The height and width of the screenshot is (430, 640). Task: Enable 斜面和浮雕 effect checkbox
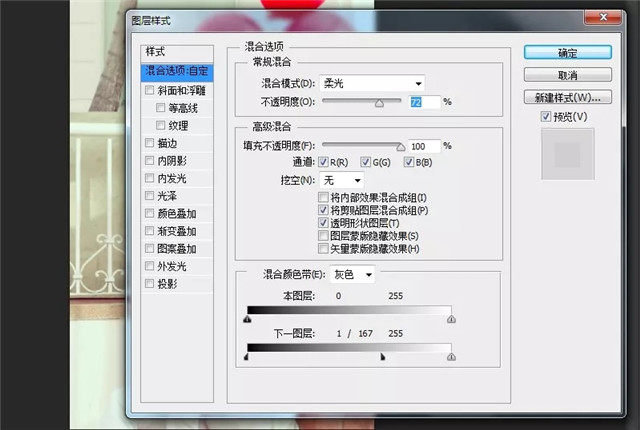tap(149, 90)
